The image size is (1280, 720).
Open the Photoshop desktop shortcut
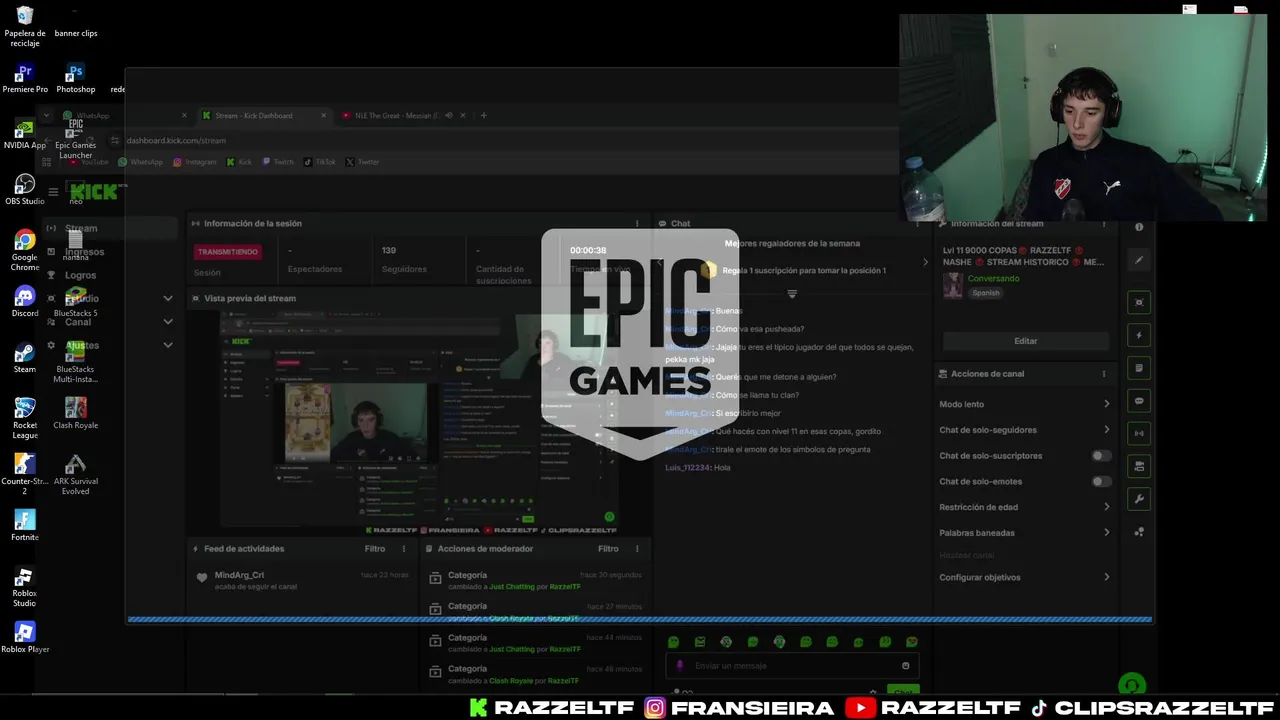[x=75, y=78]
